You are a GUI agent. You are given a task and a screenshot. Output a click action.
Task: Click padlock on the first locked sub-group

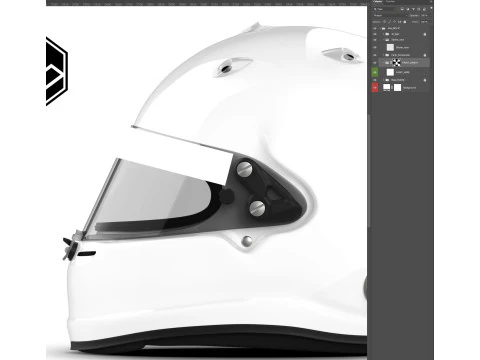(x=425, y=34)
